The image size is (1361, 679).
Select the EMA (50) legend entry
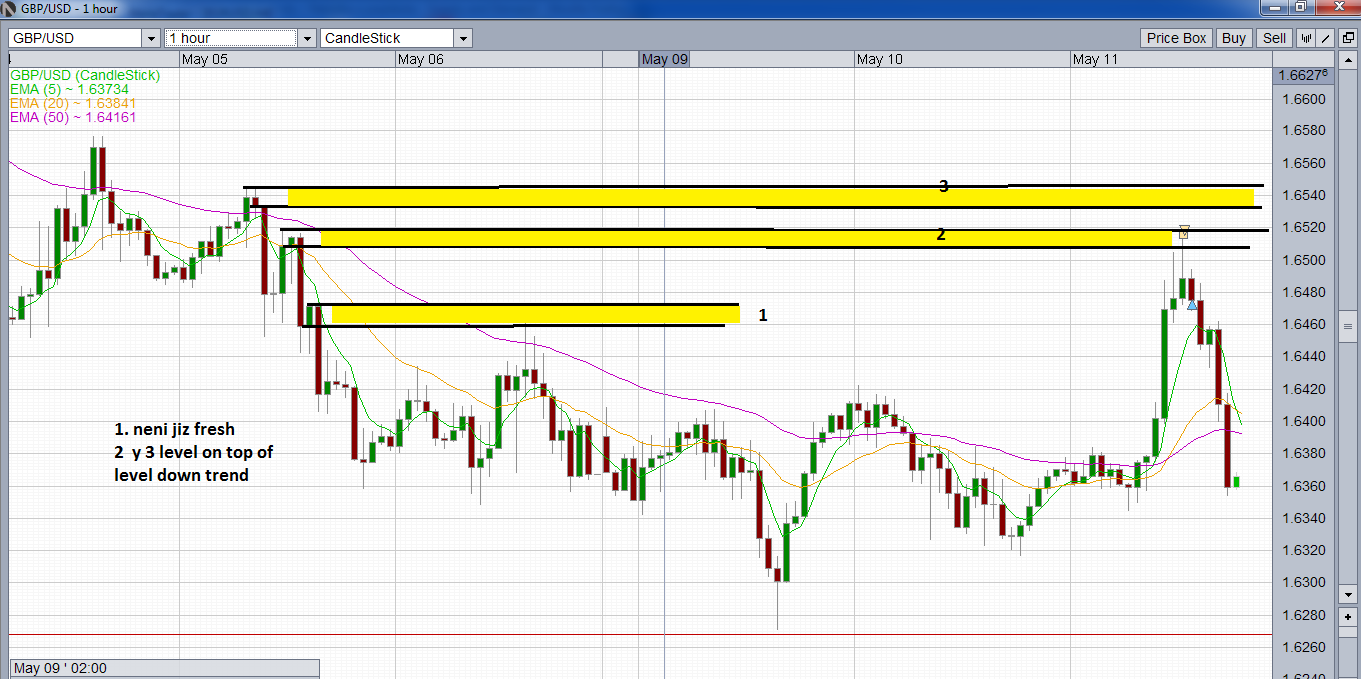(73, 117)
